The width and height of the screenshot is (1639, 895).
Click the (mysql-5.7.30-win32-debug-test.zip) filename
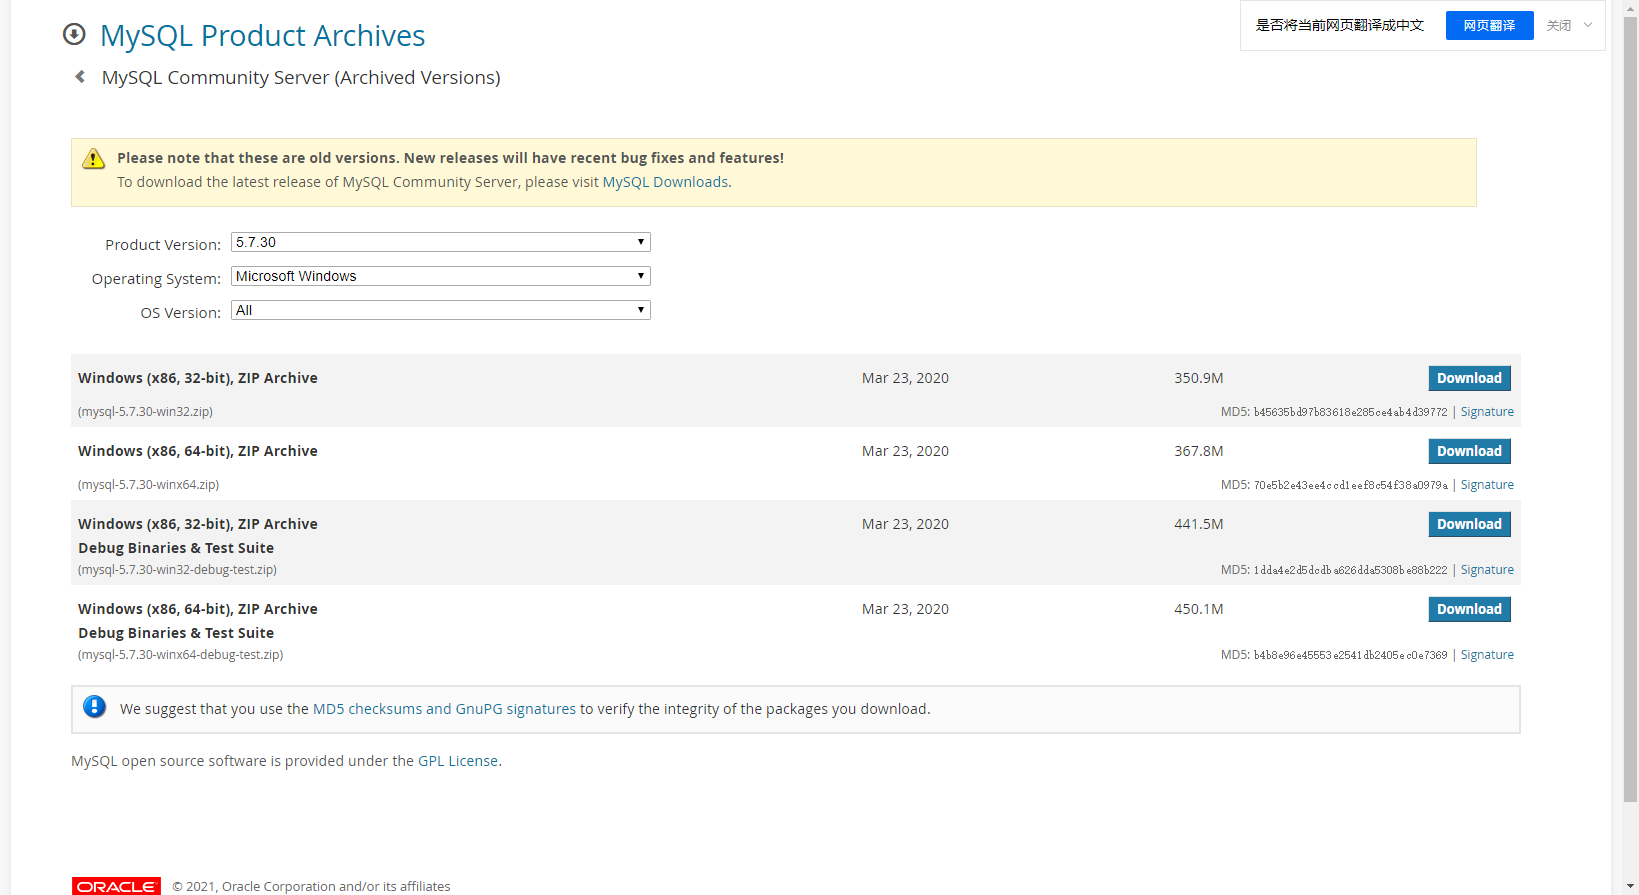pos(177,570)
